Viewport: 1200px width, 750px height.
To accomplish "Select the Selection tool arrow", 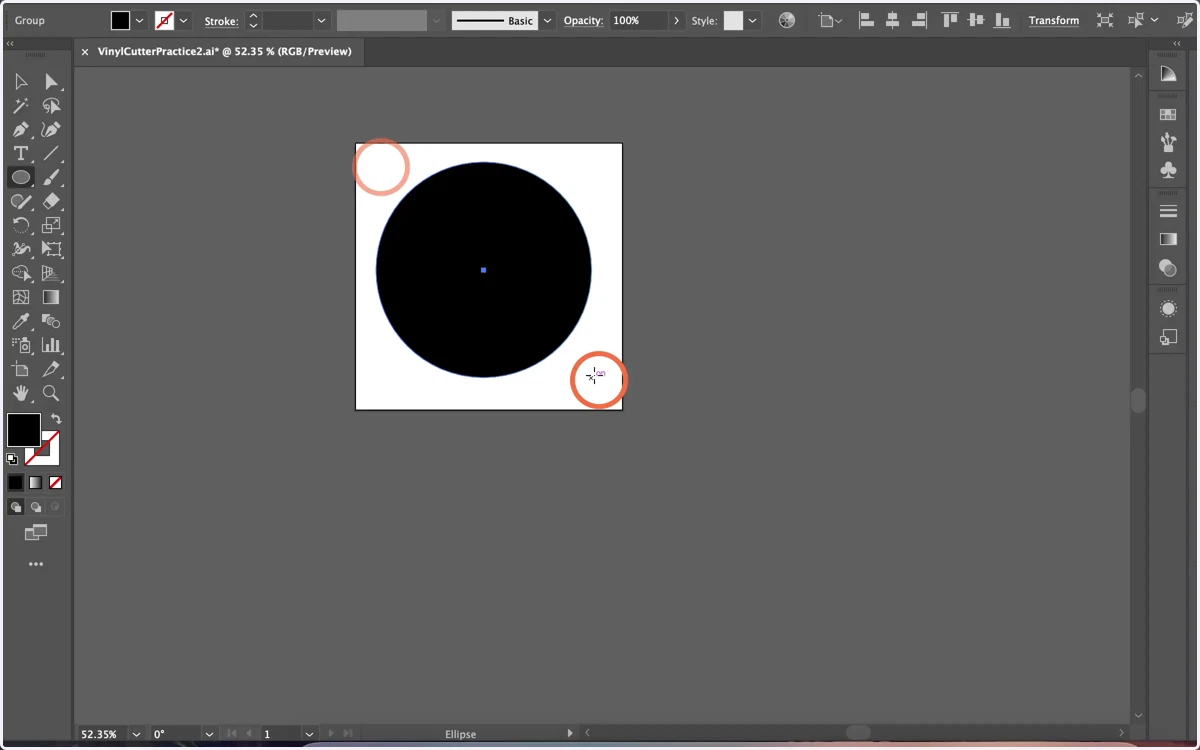I will pyautogui.click(x=21, y=82).
